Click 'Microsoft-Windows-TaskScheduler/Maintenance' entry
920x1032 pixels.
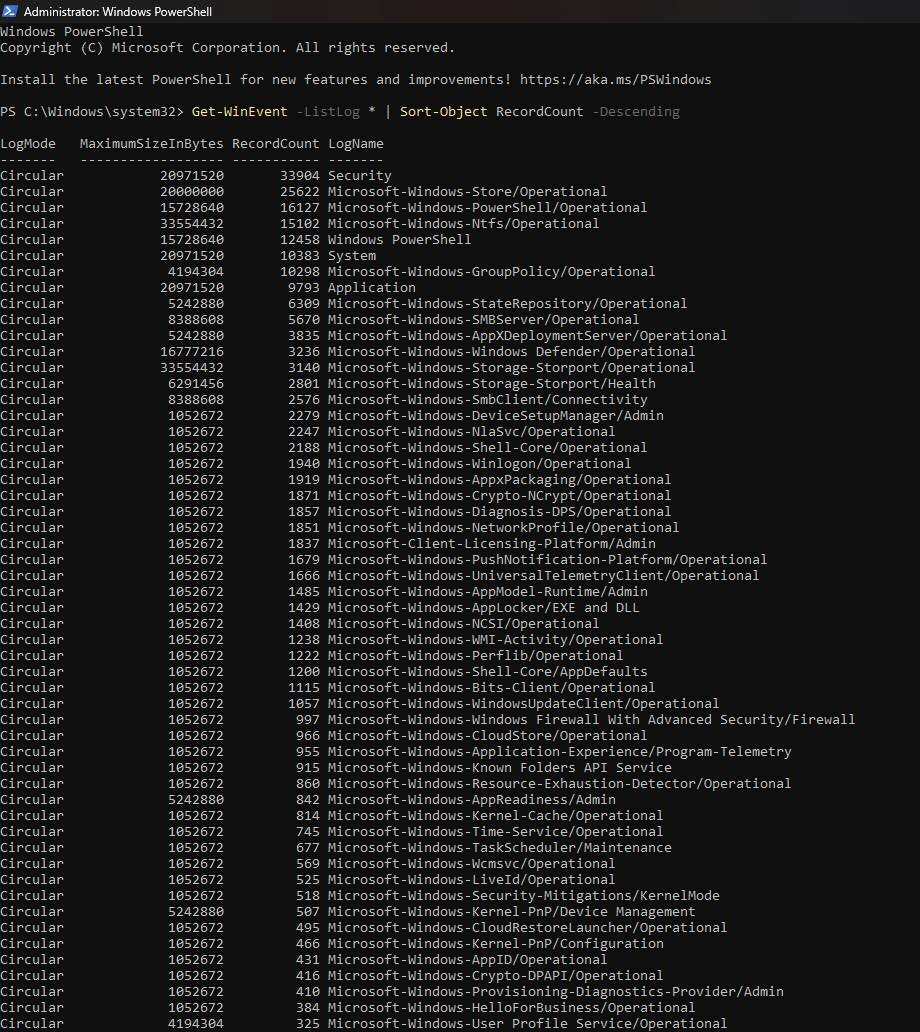click(x=499, y=848)
